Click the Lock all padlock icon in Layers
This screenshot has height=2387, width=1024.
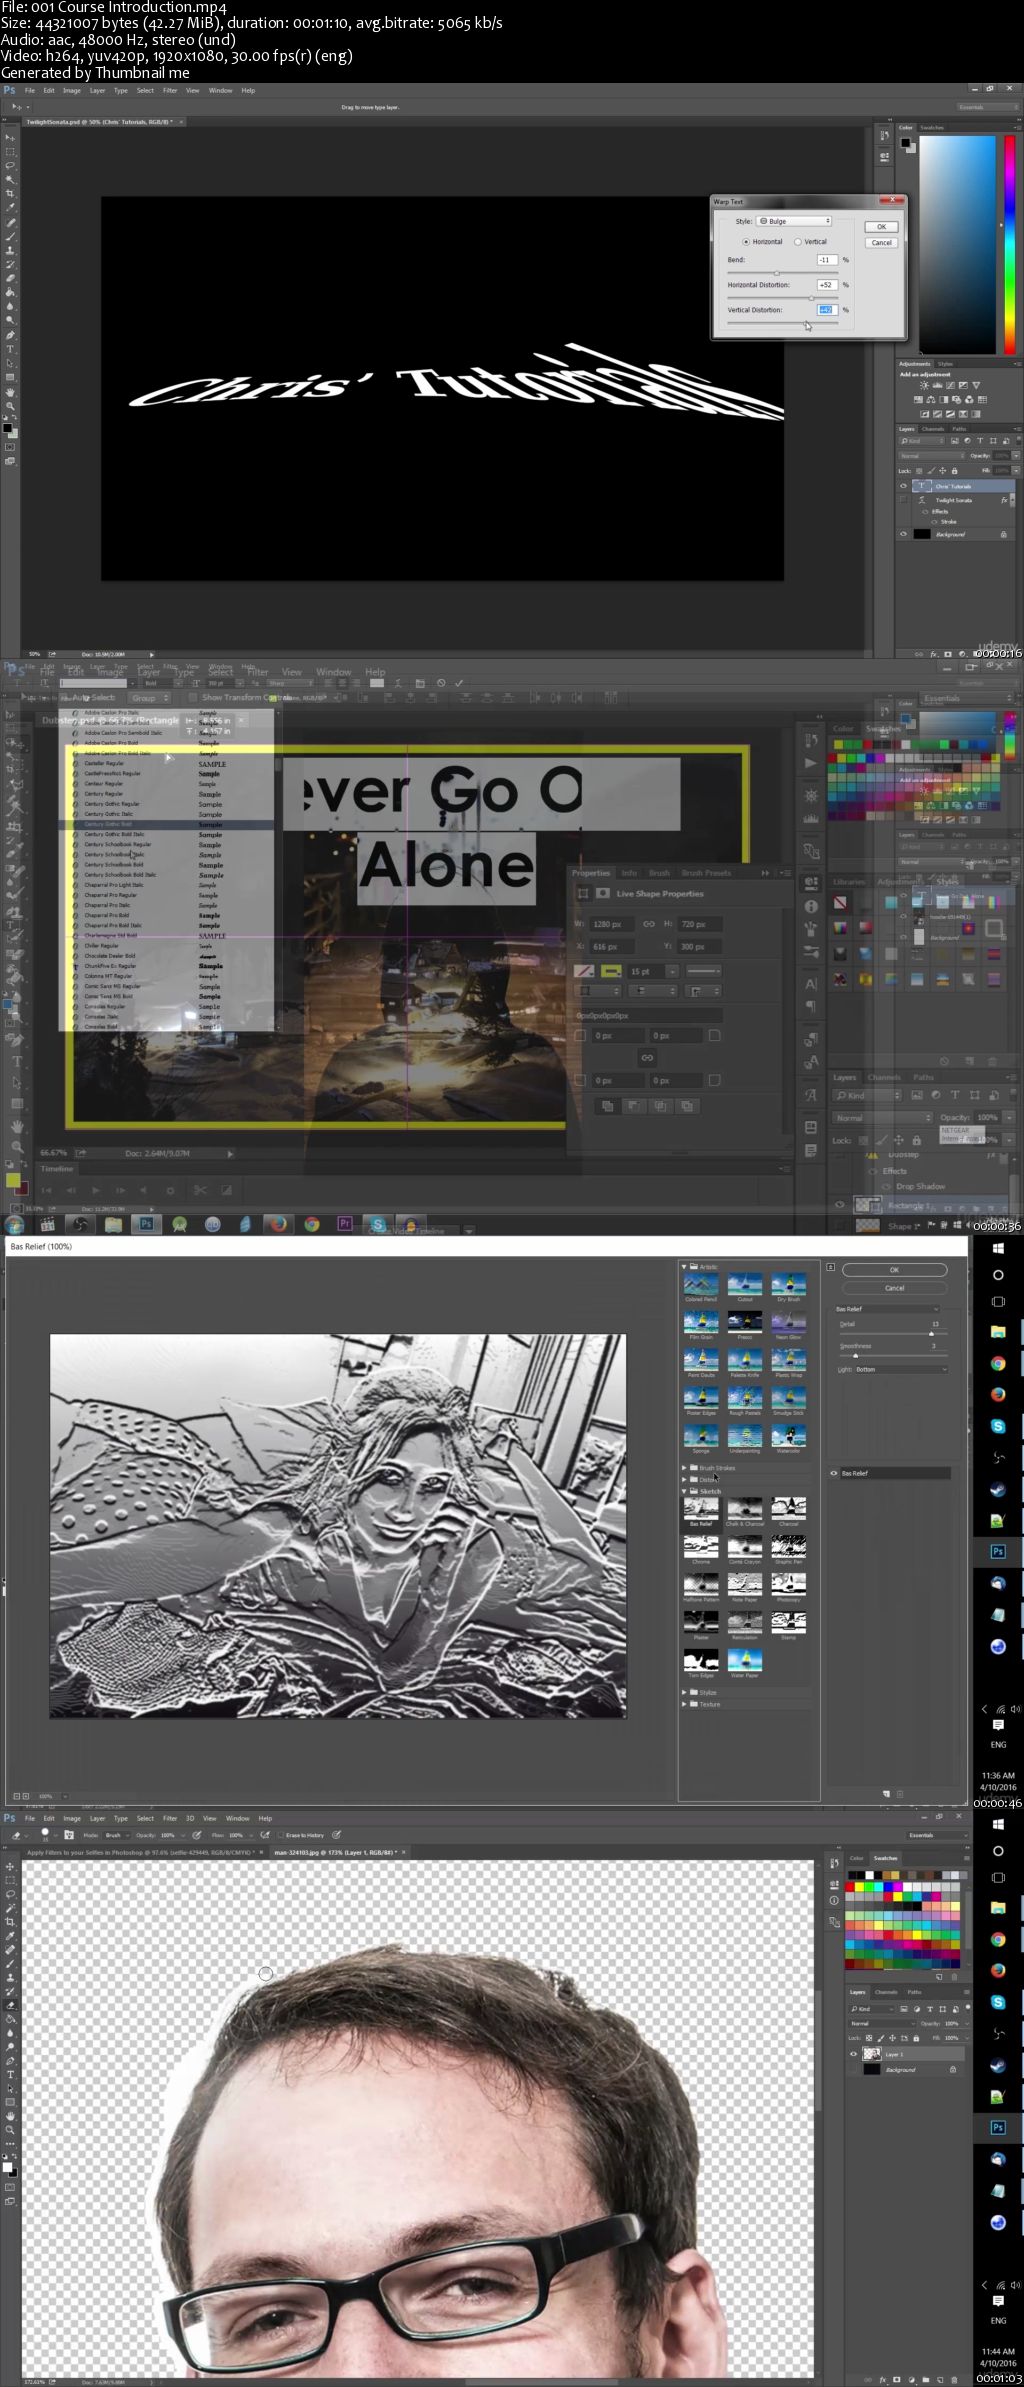click(955, 471)
